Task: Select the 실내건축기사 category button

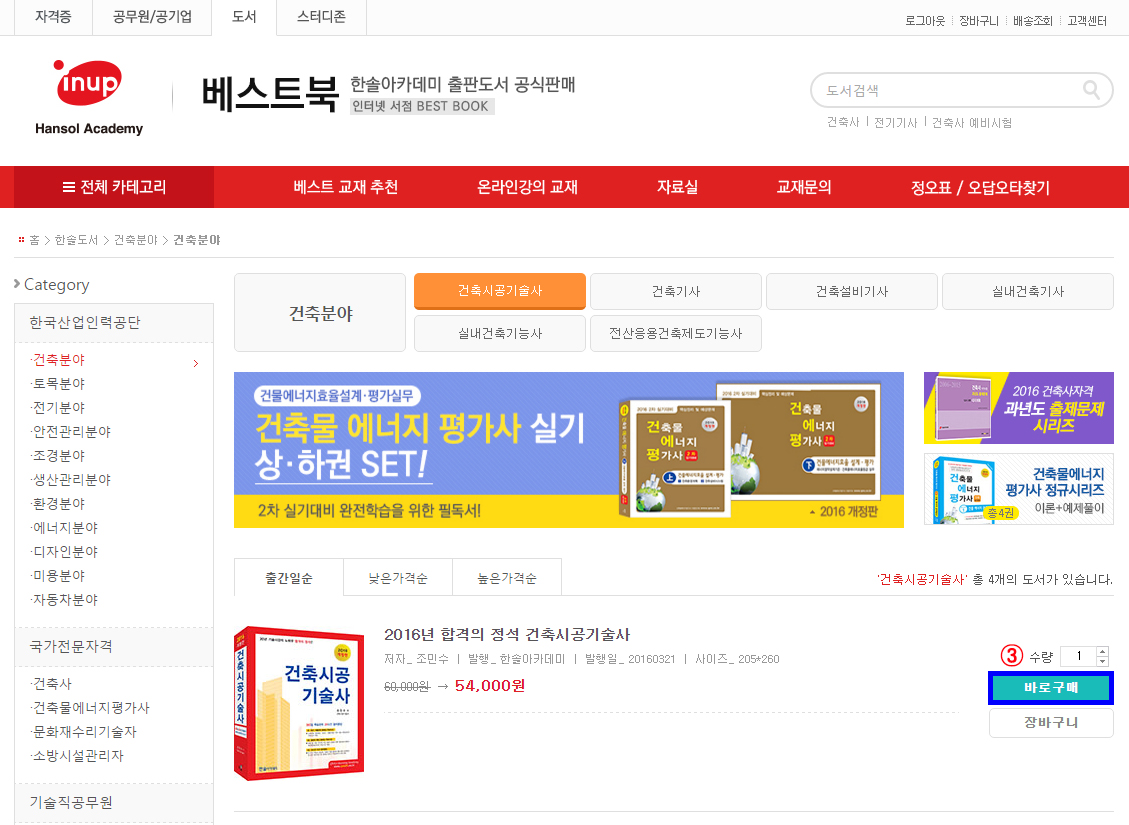Action: coord(1027,291)
